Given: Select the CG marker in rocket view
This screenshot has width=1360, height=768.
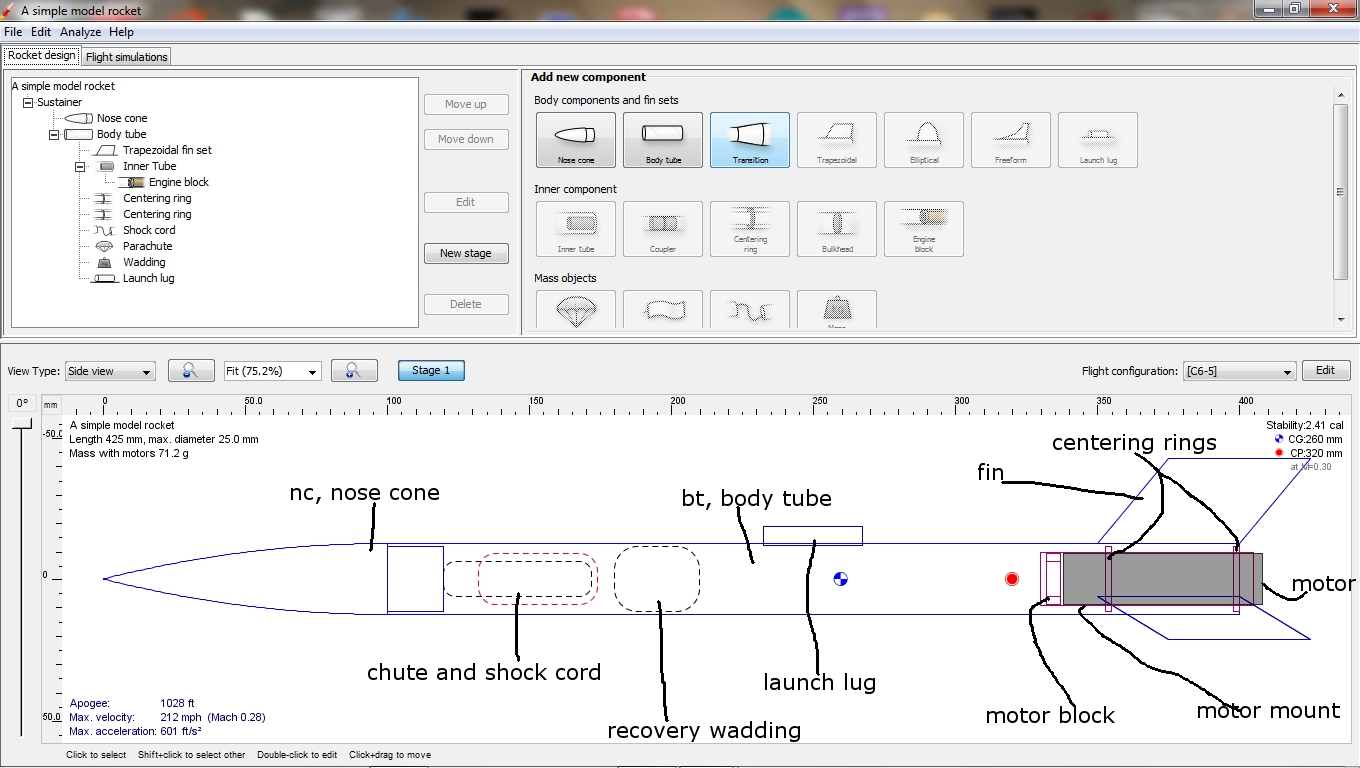Looking at the screenshot, I should 840,578.
